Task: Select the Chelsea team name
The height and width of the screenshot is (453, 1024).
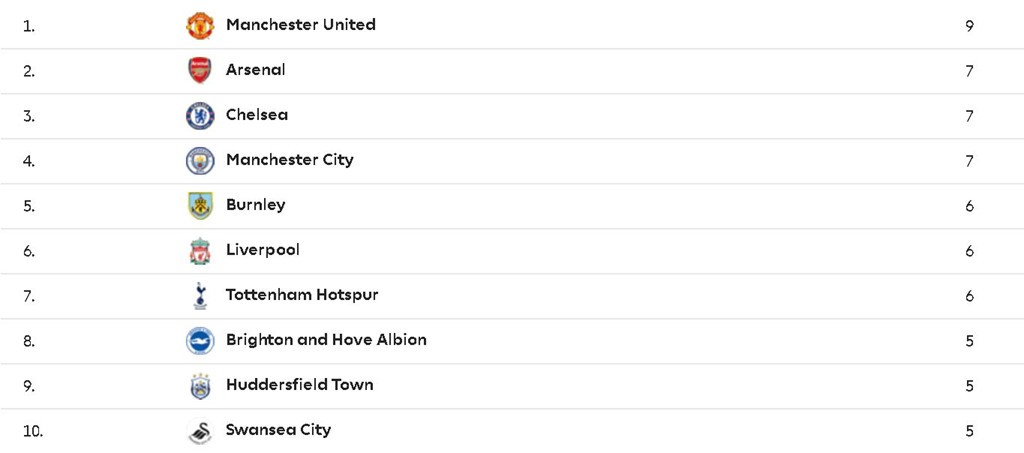Action: pos(256,115)
